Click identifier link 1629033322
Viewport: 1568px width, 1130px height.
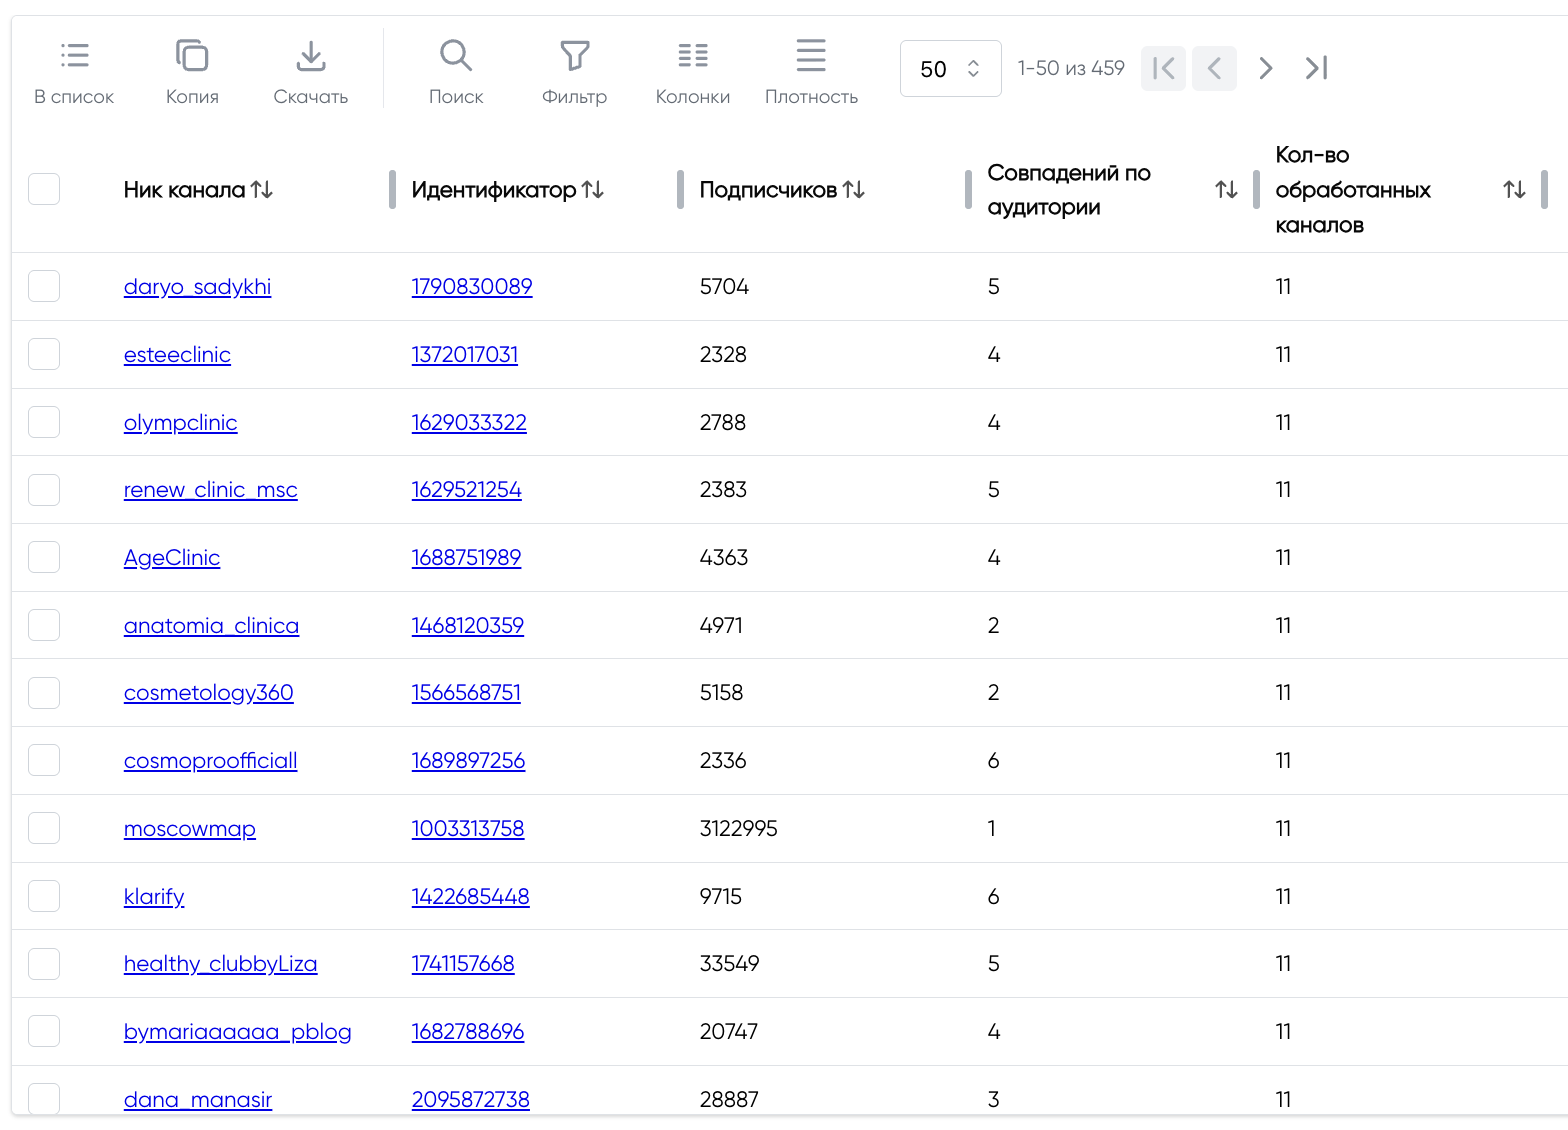pos(469,423)
